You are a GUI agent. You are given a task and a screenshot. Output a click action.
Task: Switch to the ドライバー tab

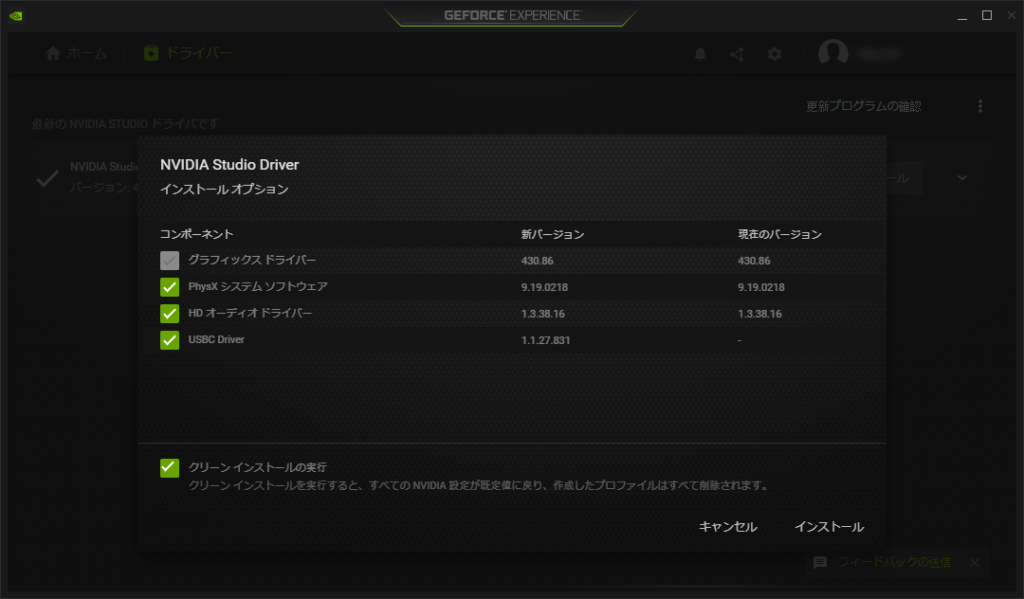point(187,53)
